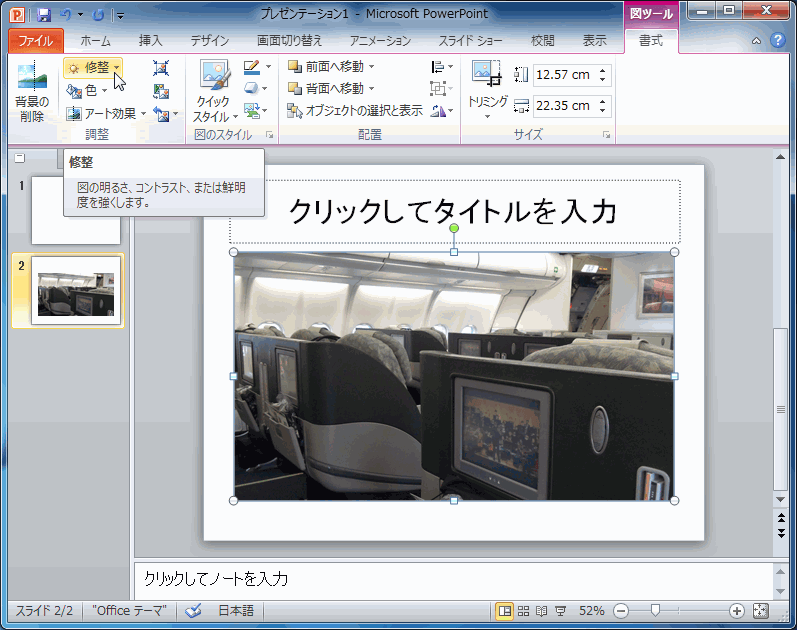Click the Save icon in quick access toolbar
Viewport: 797px width, 630px height.
click(44, 15)
